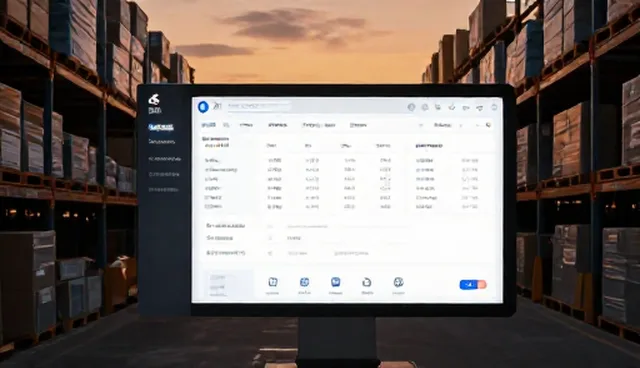Select the blue-highlighted item in the dark sidebar

click(x=161, y=127)
